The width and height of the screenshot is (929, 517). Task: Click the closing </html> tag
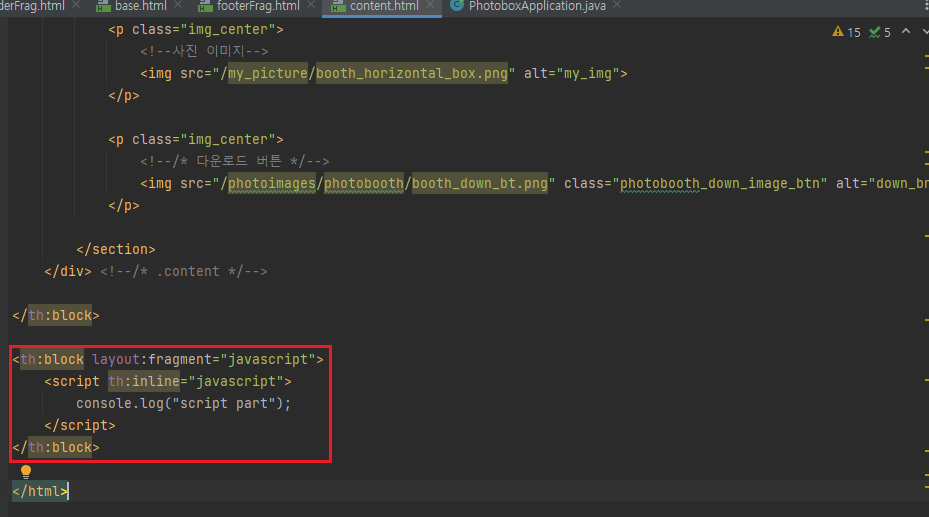[x=40, y=491]
